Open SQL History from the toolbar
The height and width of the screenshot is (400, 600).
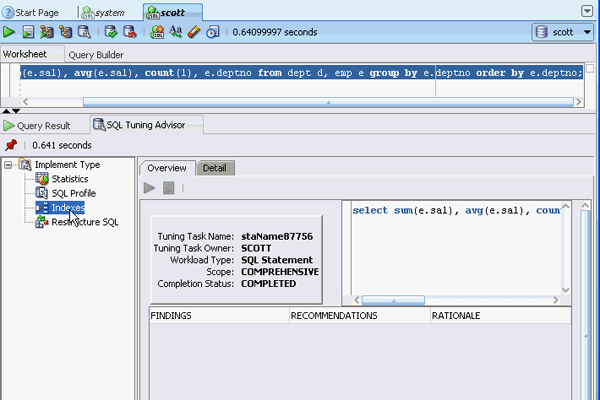click(213, 32)
